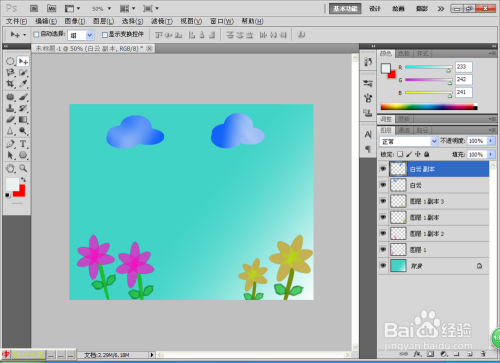Hide the 图层 1 layer
Viewport: 500px width, 363px height.
click(x=383, y=249)
